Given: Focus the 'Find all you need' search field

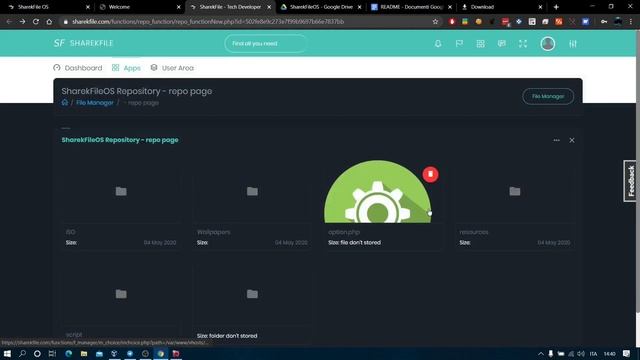Looking at the screenshot, I should click(x=265, y=43).
